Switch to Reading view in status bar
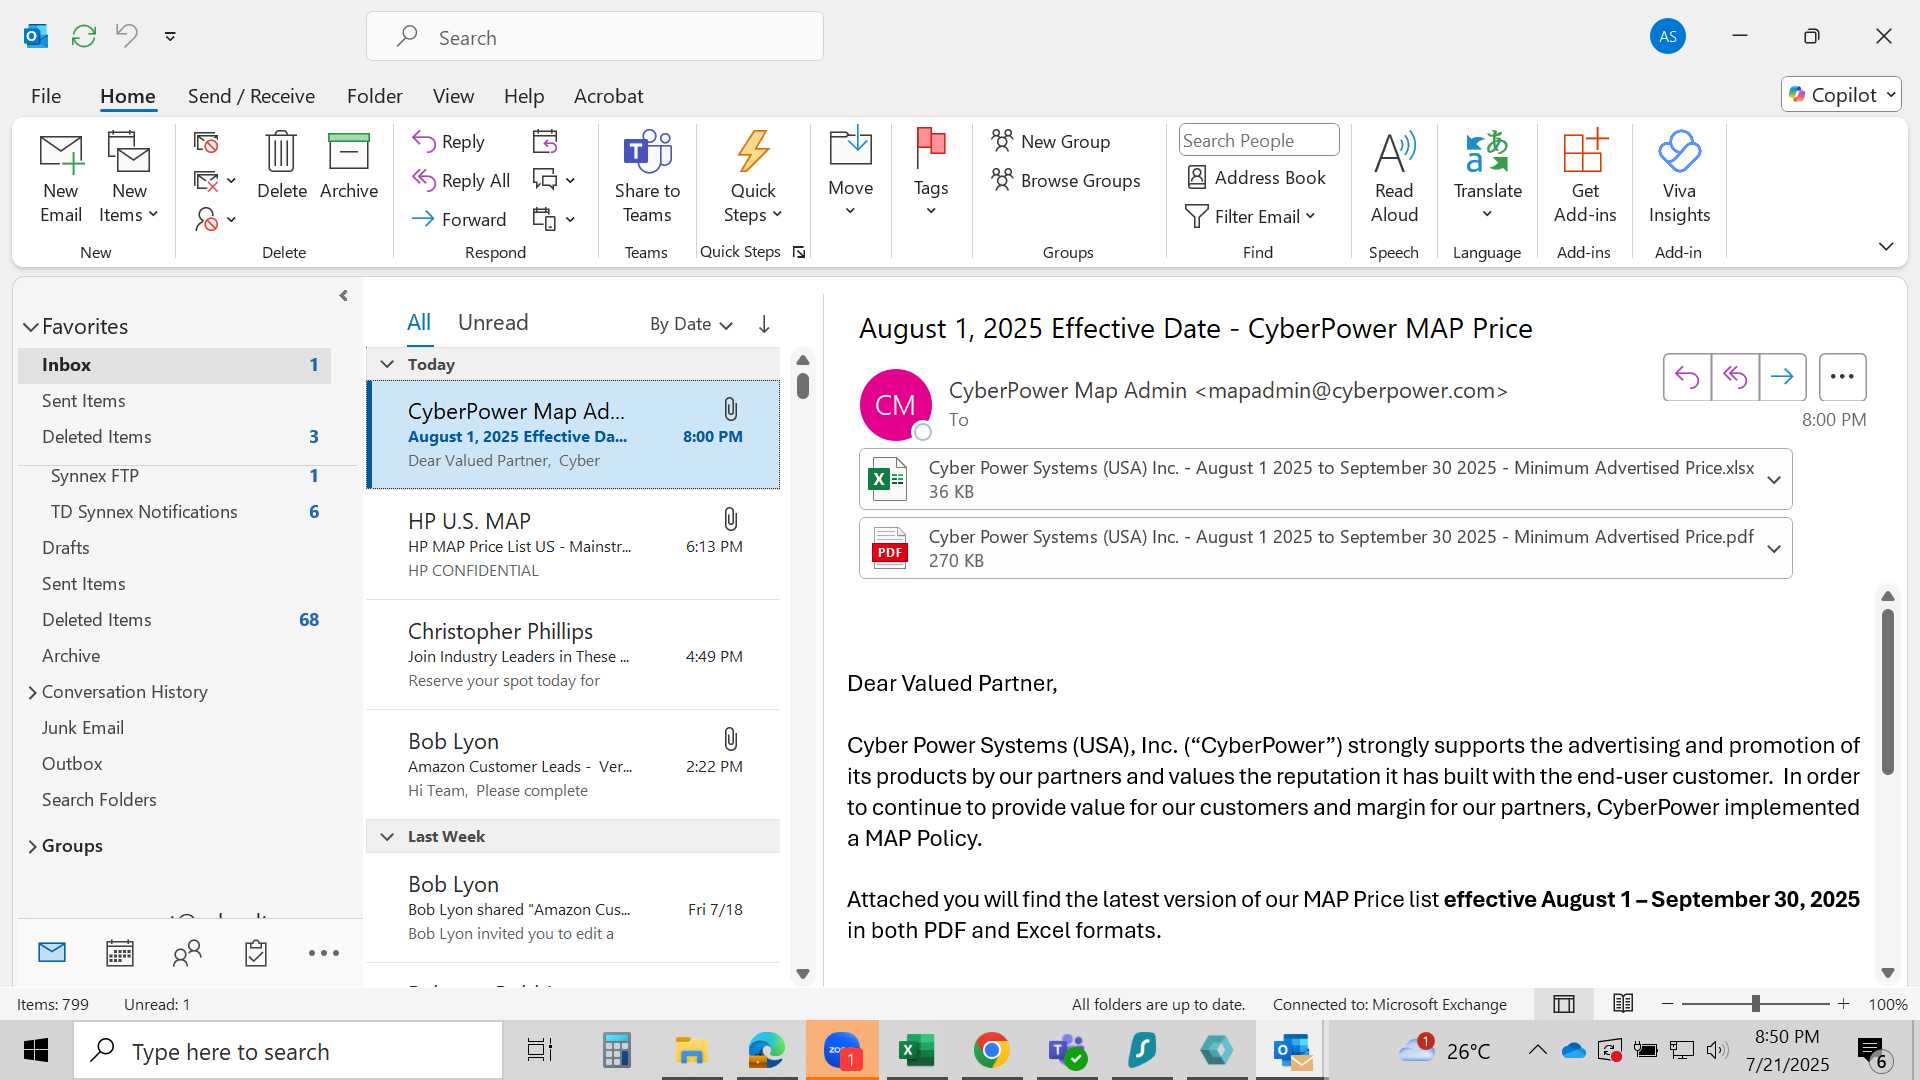The width and height of the screenshot is (1920, 1080). point(1623,1003)
